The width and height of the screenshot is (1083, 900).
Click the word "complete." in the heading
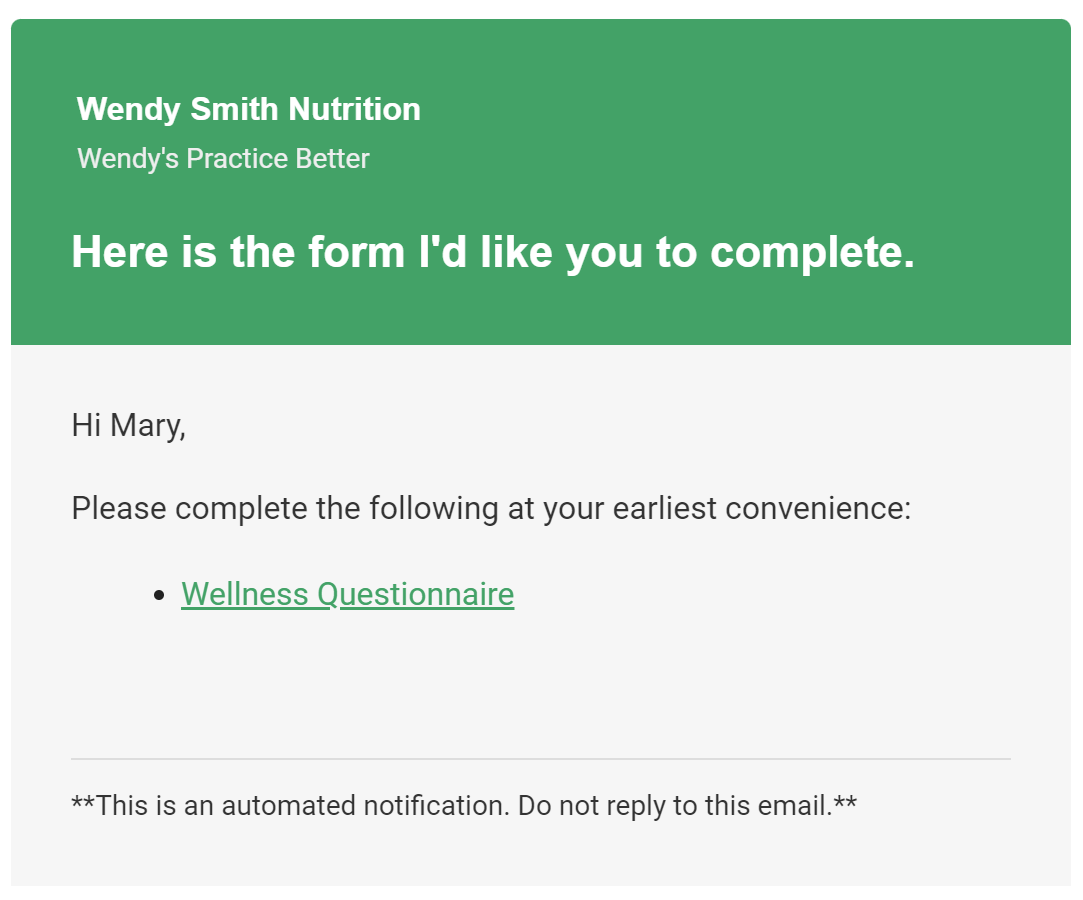click(812, 254)
